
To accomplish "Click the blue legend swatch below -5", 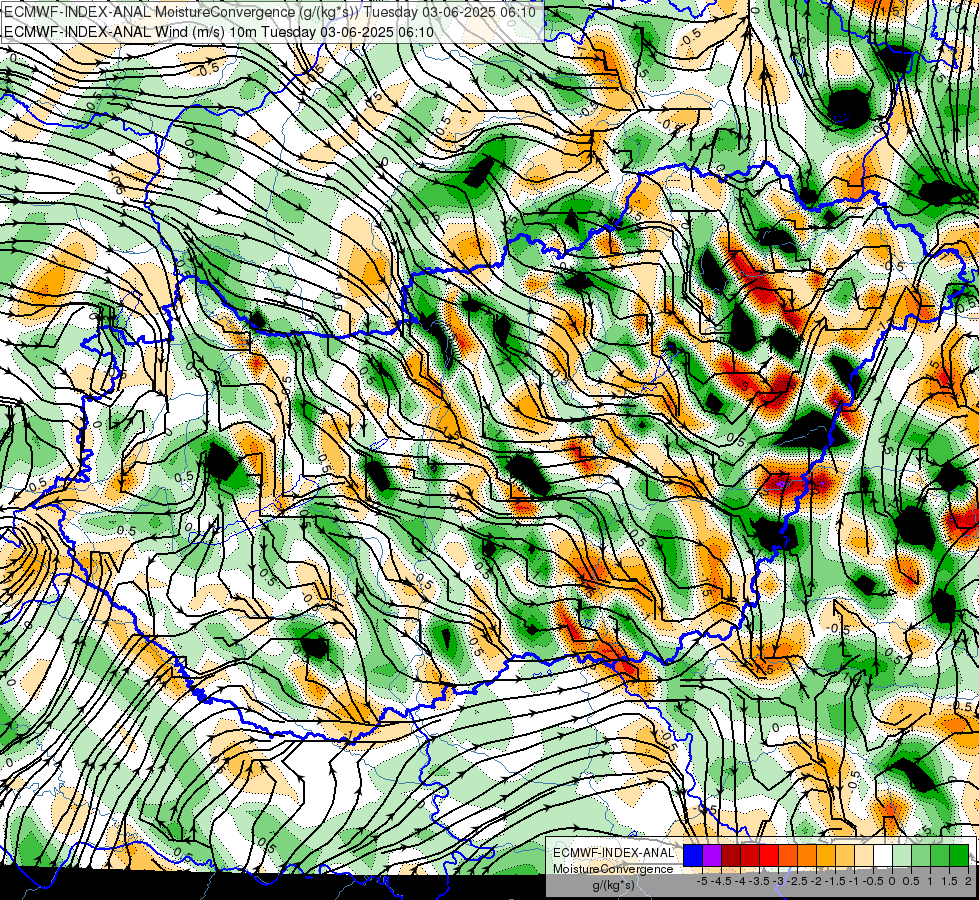I will (x=693, y=855).
